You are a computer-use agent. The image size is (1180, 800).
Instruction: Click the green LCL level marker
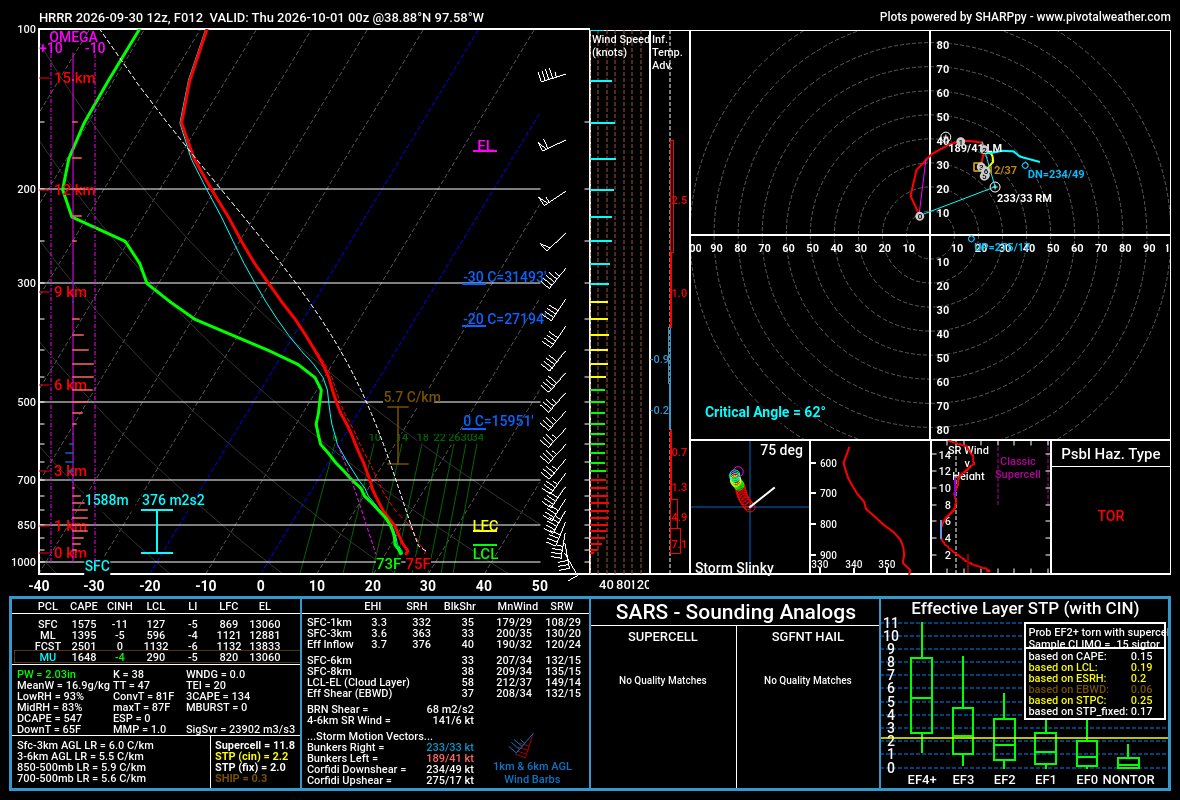tap(485, 553)
